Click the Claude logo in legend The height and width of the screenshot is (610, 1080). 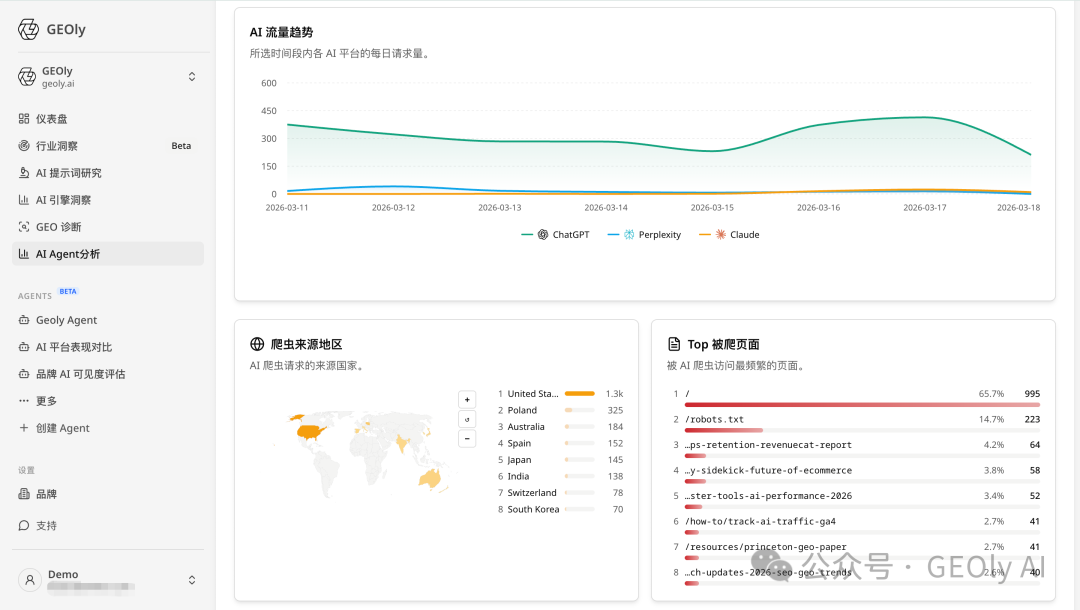(720, 235)
